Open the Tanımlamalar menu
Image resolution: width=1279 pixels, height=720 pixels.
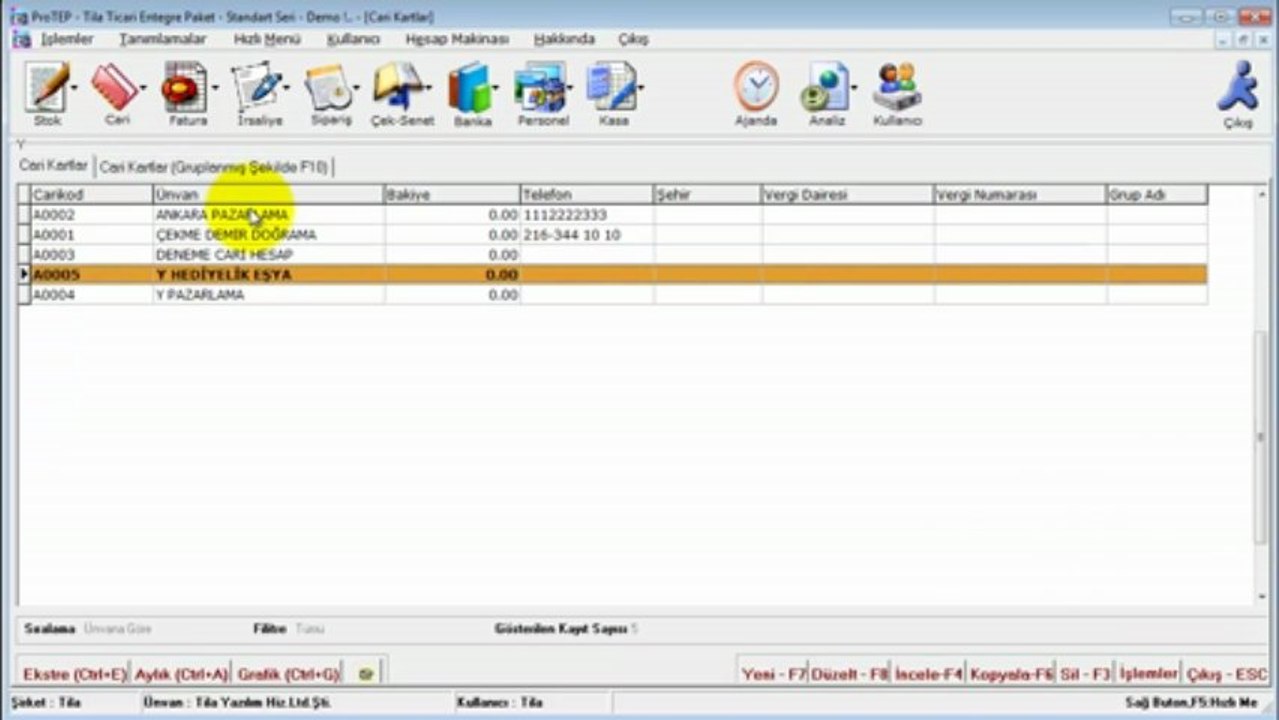pos(163,39)
